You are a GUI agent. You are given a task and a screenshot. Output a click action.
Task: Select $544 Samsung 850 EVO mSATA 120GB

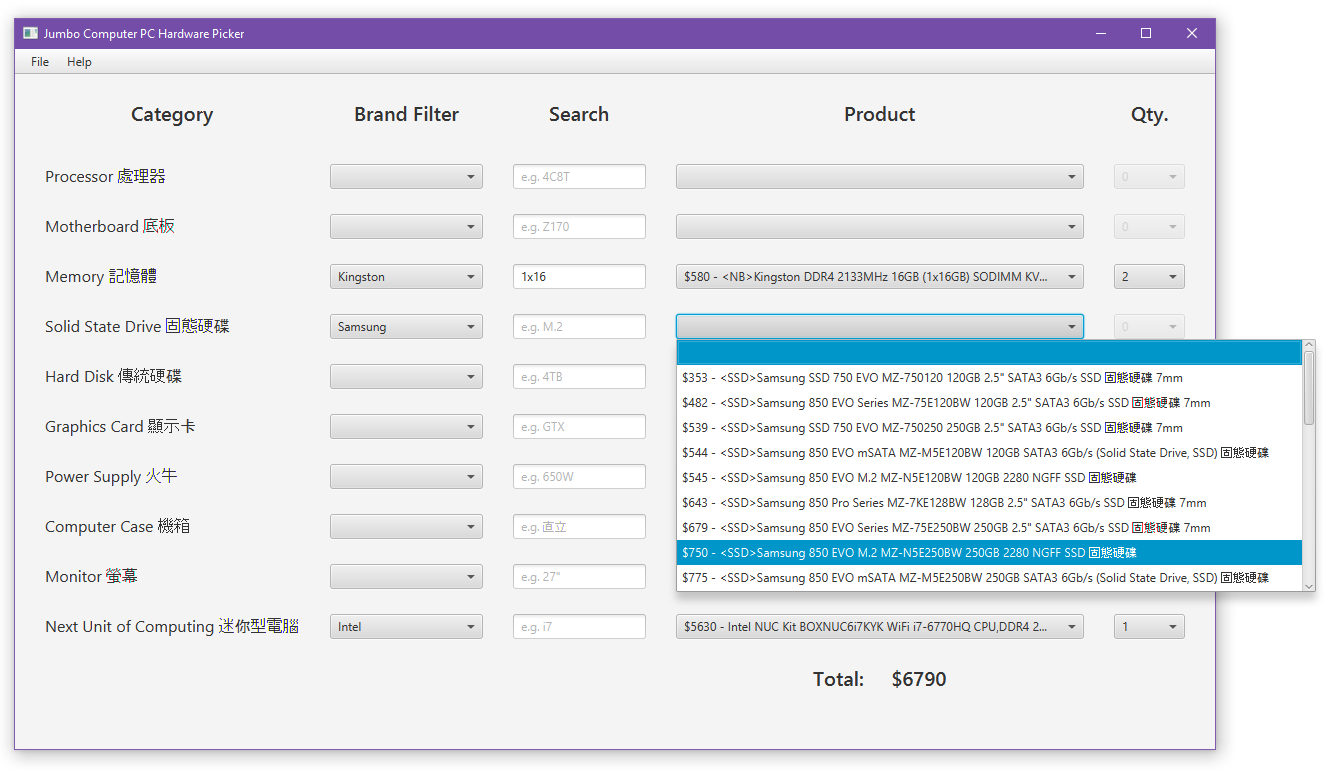point(989,453)
